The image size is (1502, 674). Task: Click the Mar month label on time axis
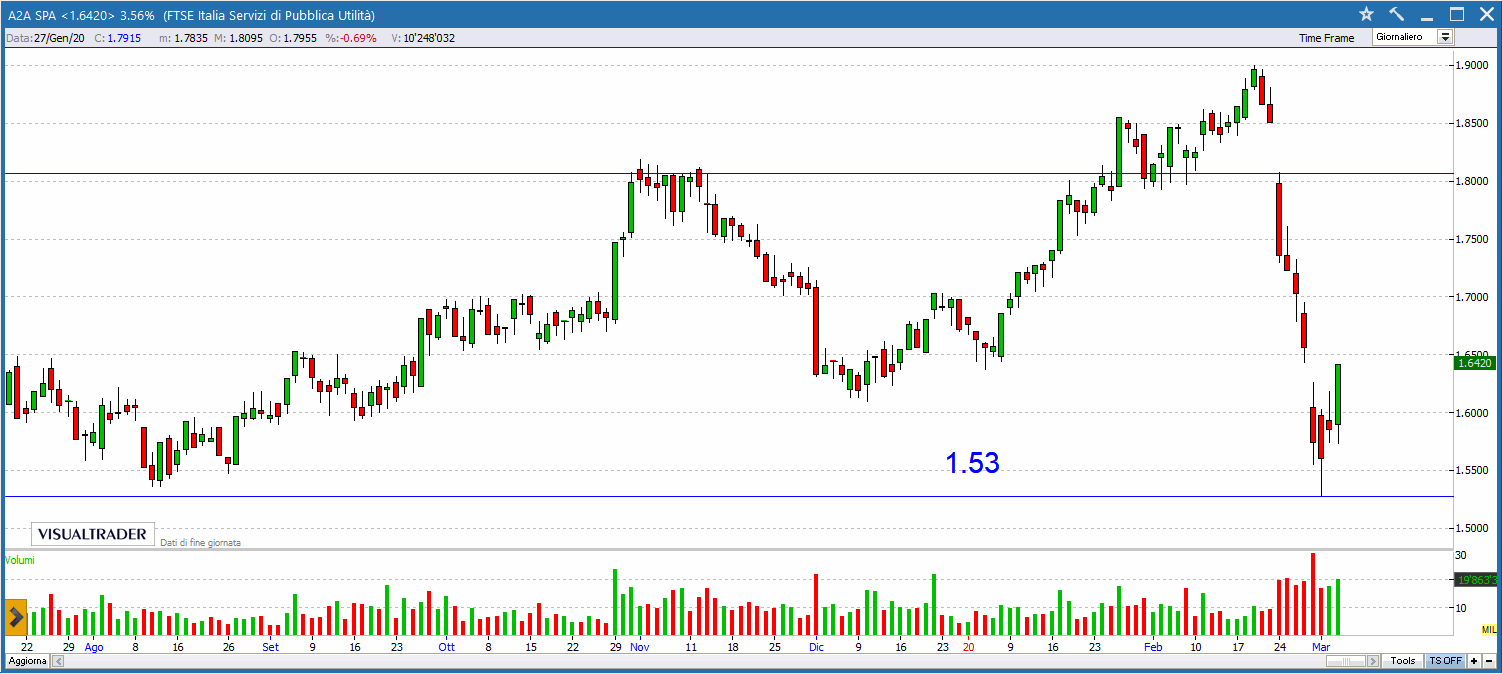click(1321, 647)
